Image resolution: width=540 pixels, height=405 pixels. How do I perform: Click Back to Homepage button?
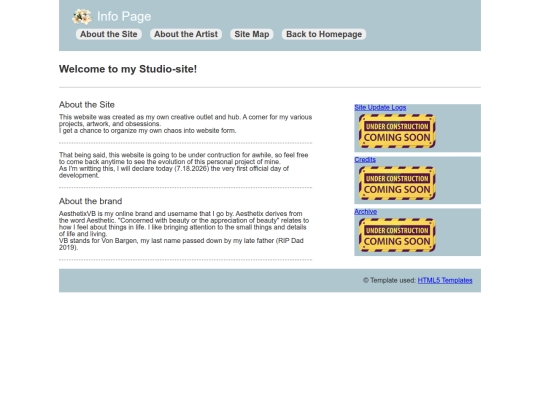coord(324,34)
